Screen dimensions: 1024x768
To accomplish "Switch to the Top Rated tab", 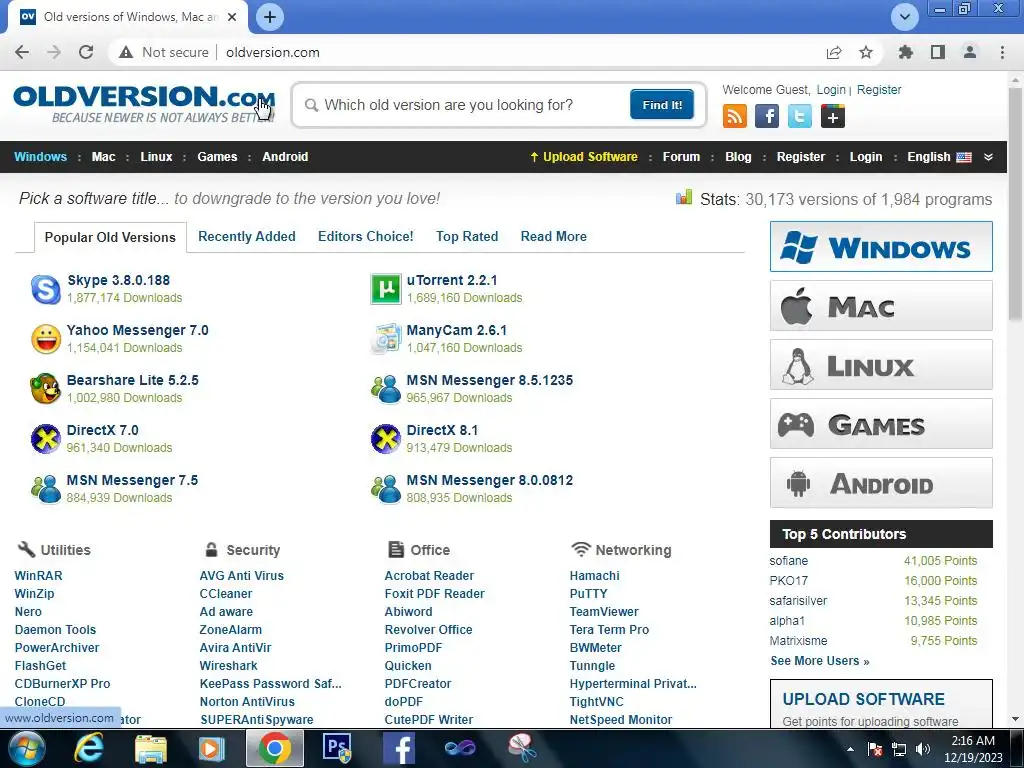I will point(467,236).
